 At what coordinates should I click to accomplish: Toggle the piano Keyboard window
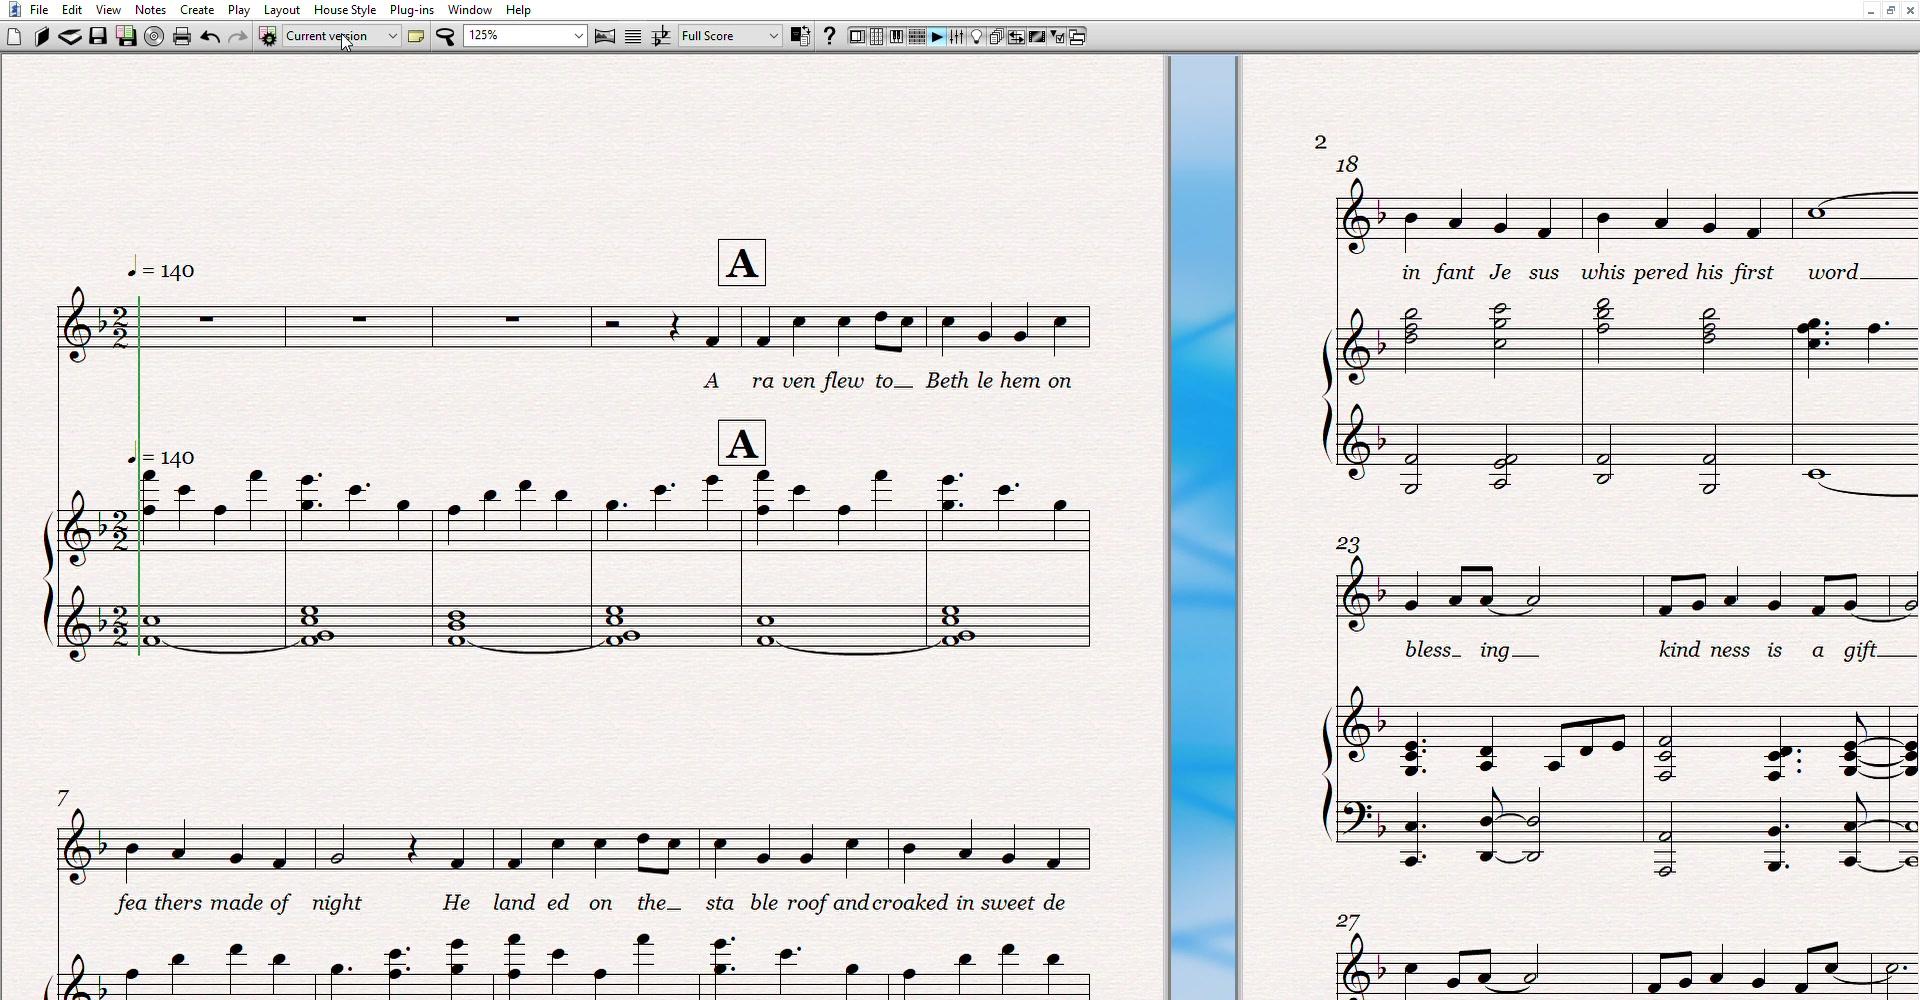tap(897, 37)
